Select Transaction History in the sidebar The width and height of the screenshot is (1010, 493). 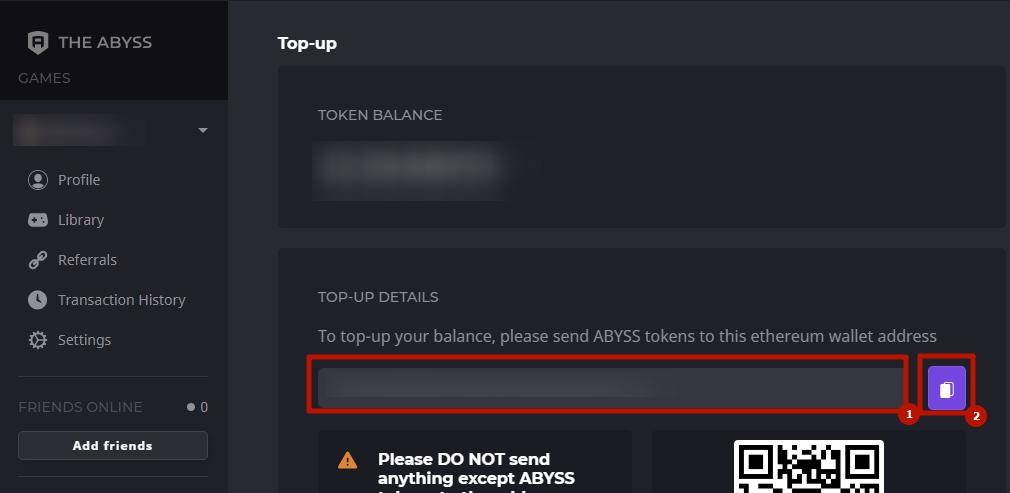122,300
